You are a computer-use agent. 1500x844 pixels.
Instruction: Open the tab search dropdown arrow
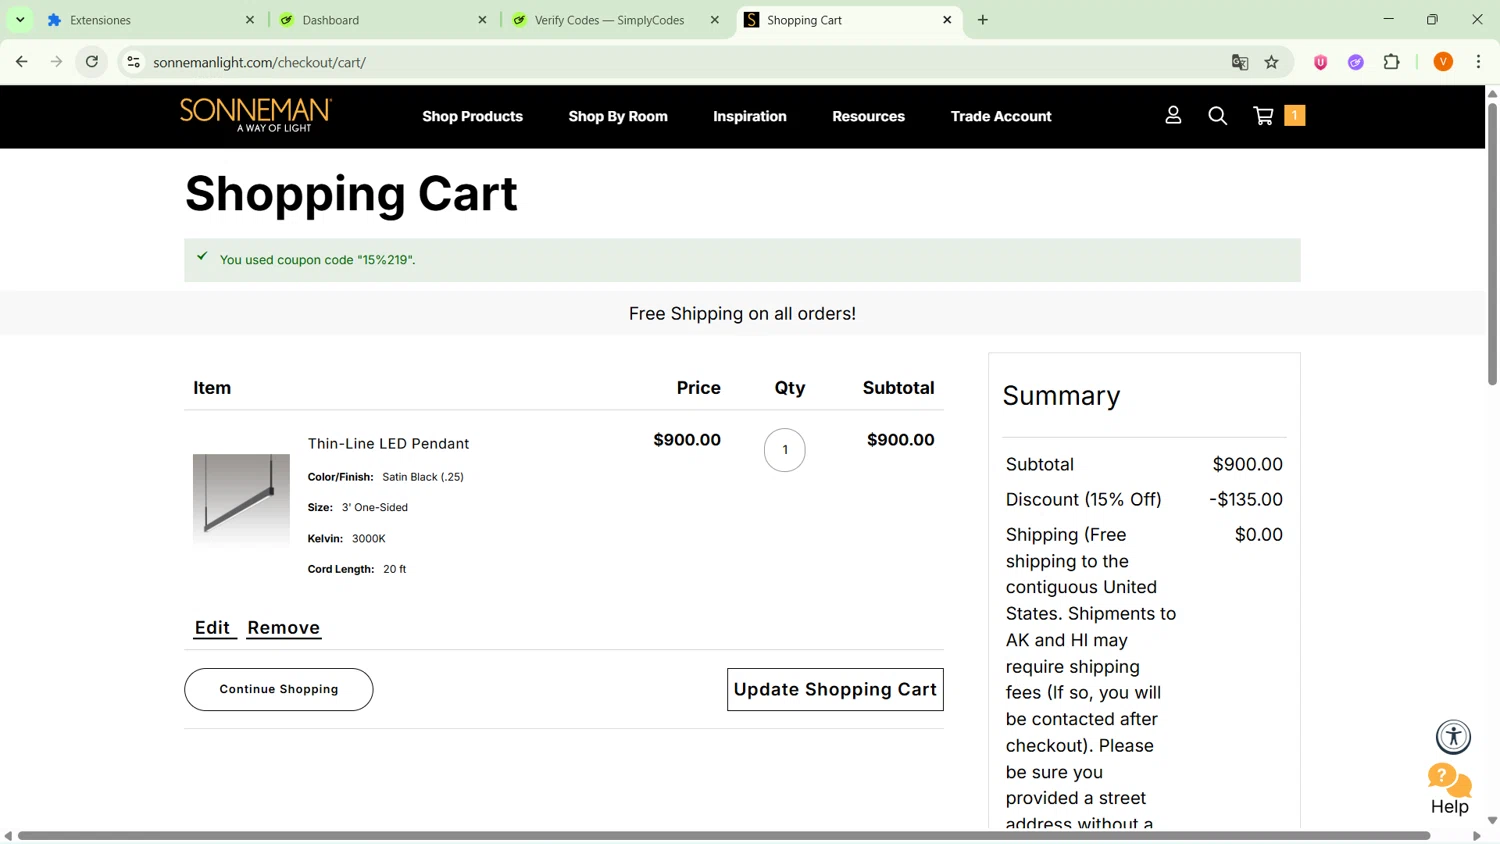(x=20, y=20)
